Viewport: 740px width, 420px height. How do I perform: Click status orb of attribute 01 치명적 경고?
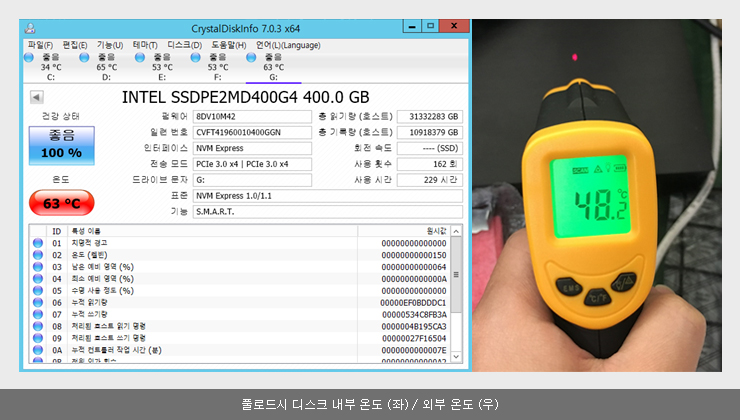pos(38,243)
